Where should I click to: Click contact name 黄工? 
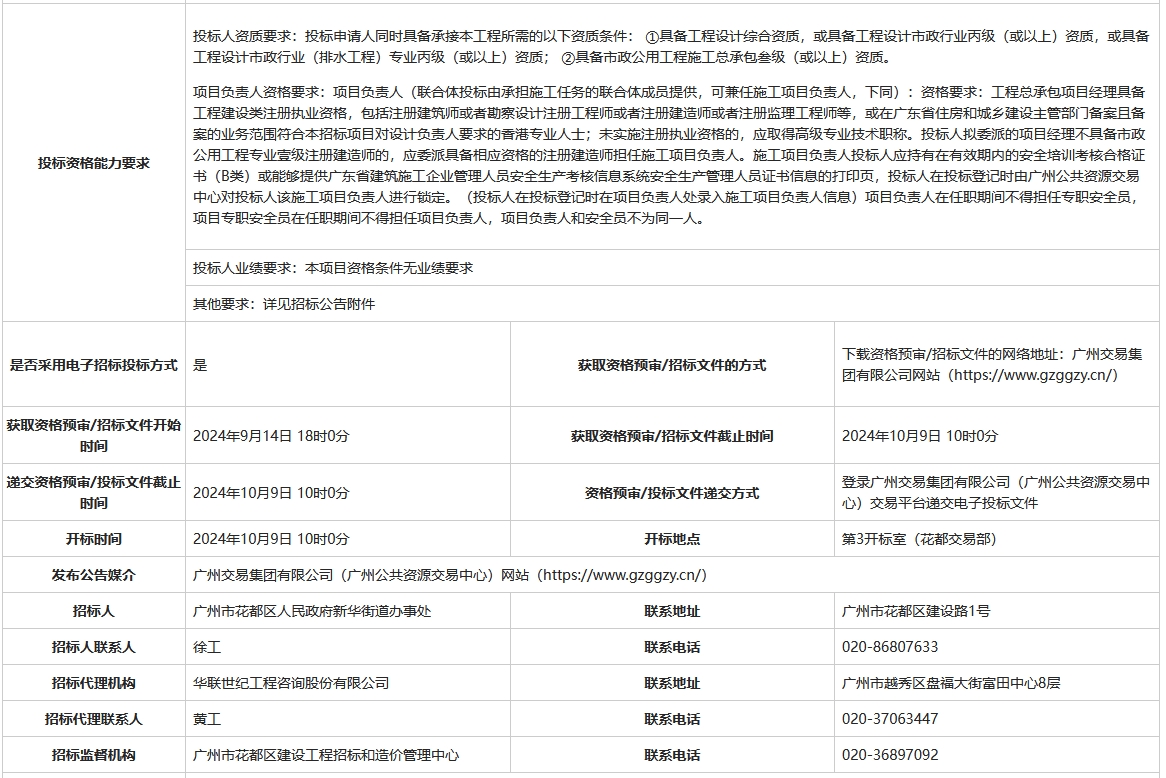pyautogui.click(x=207, y=719)
